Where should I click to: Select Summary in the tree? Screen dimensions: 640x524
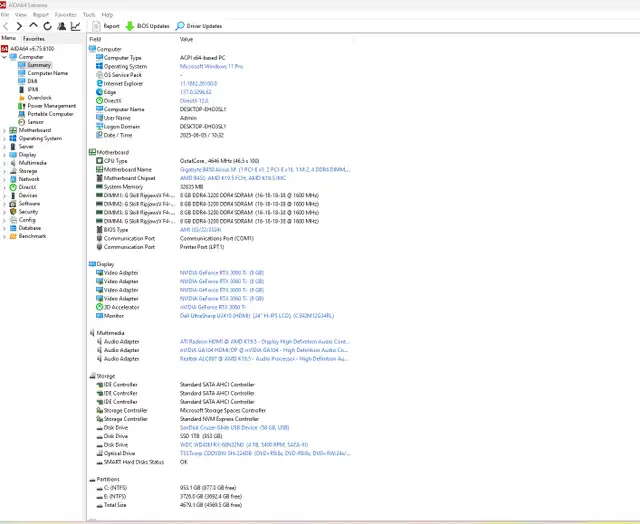[39, 65]
